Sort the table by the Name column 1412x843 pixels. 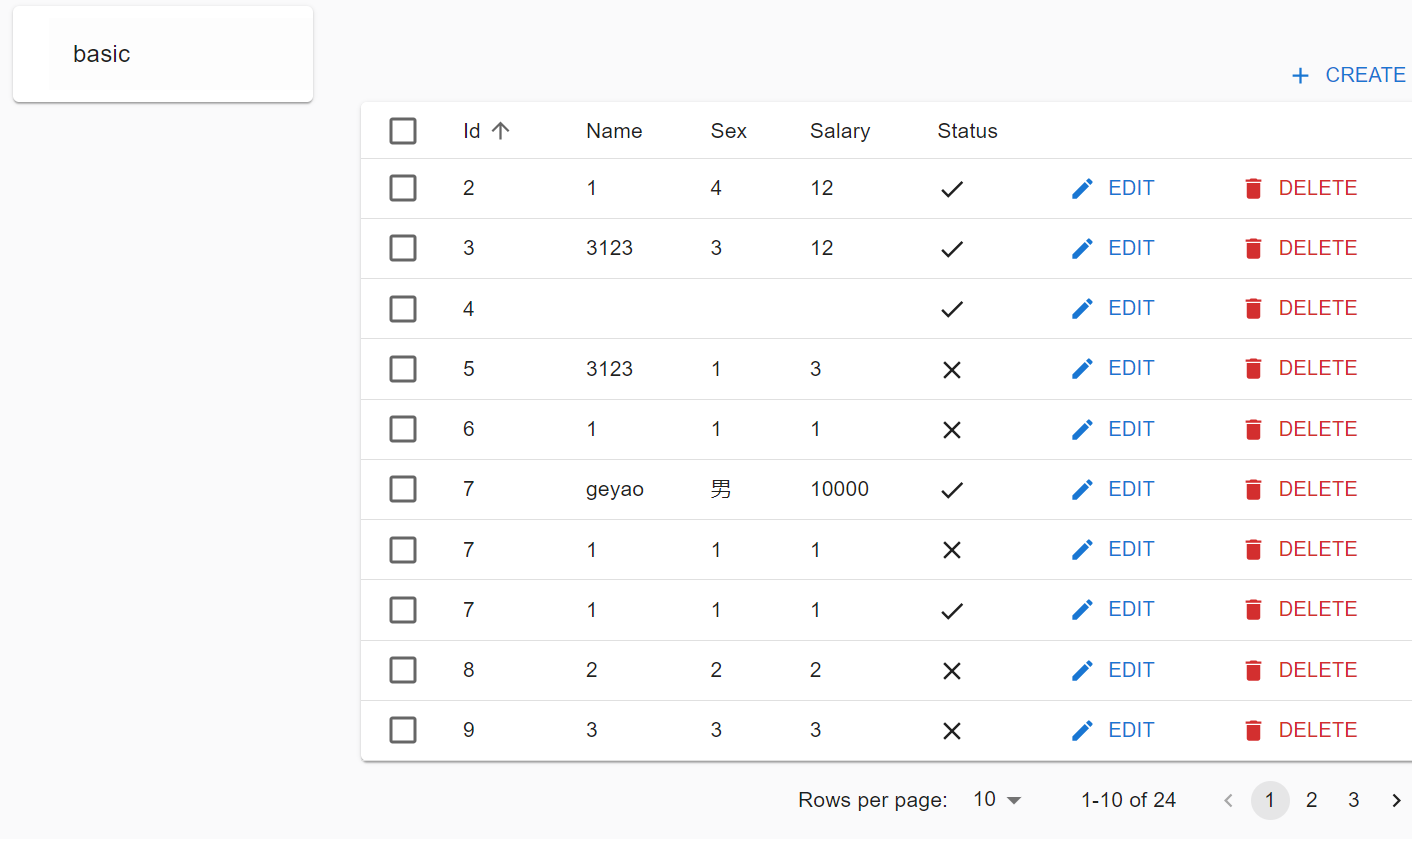pyautogui.click(x=614, y=130)
